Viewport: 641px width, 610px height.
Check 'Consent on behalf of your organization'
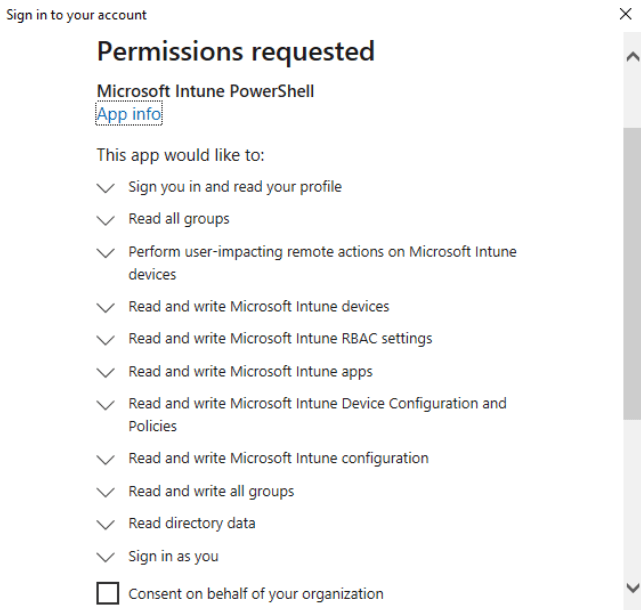point(108,593)
